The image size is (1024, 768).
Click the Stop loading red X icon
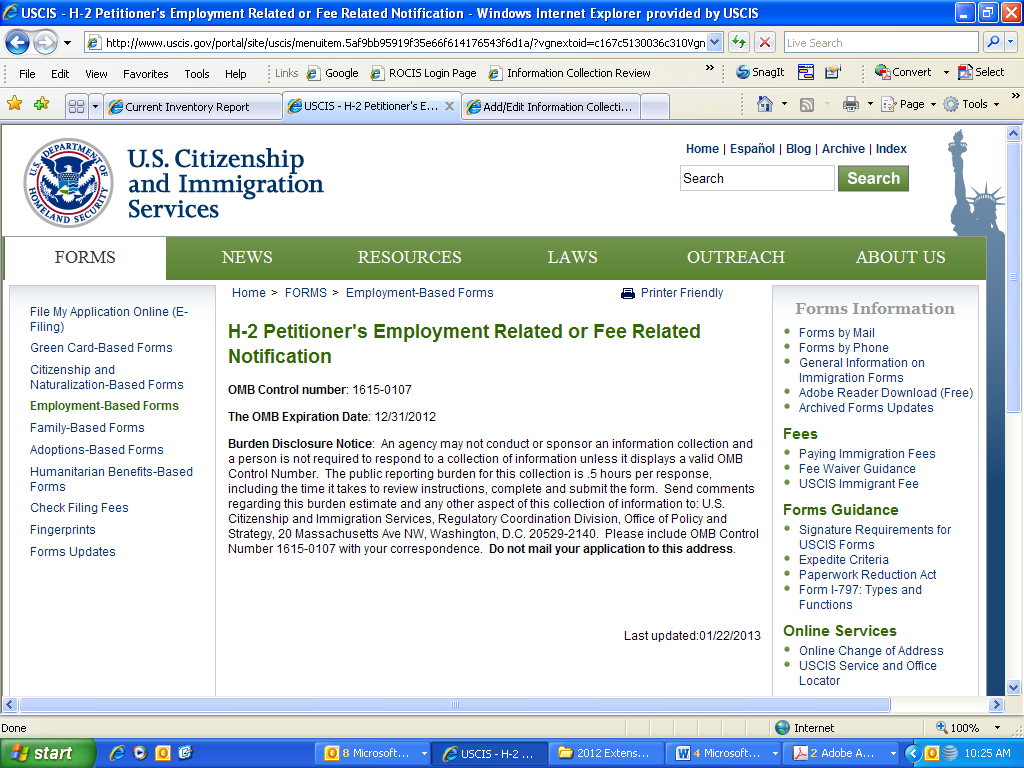[765, 43]
